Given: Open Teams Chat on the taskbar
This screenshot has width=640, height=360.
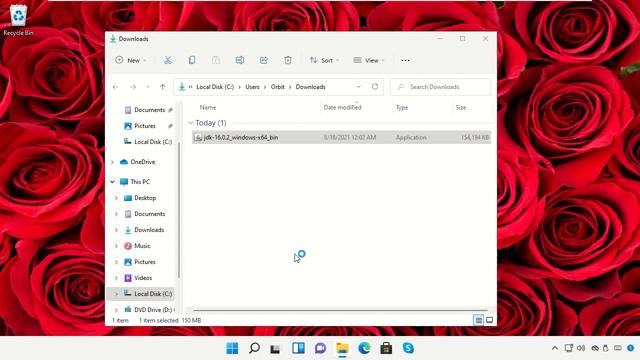Looking at the screenshot, I should (x=320, y=348).
